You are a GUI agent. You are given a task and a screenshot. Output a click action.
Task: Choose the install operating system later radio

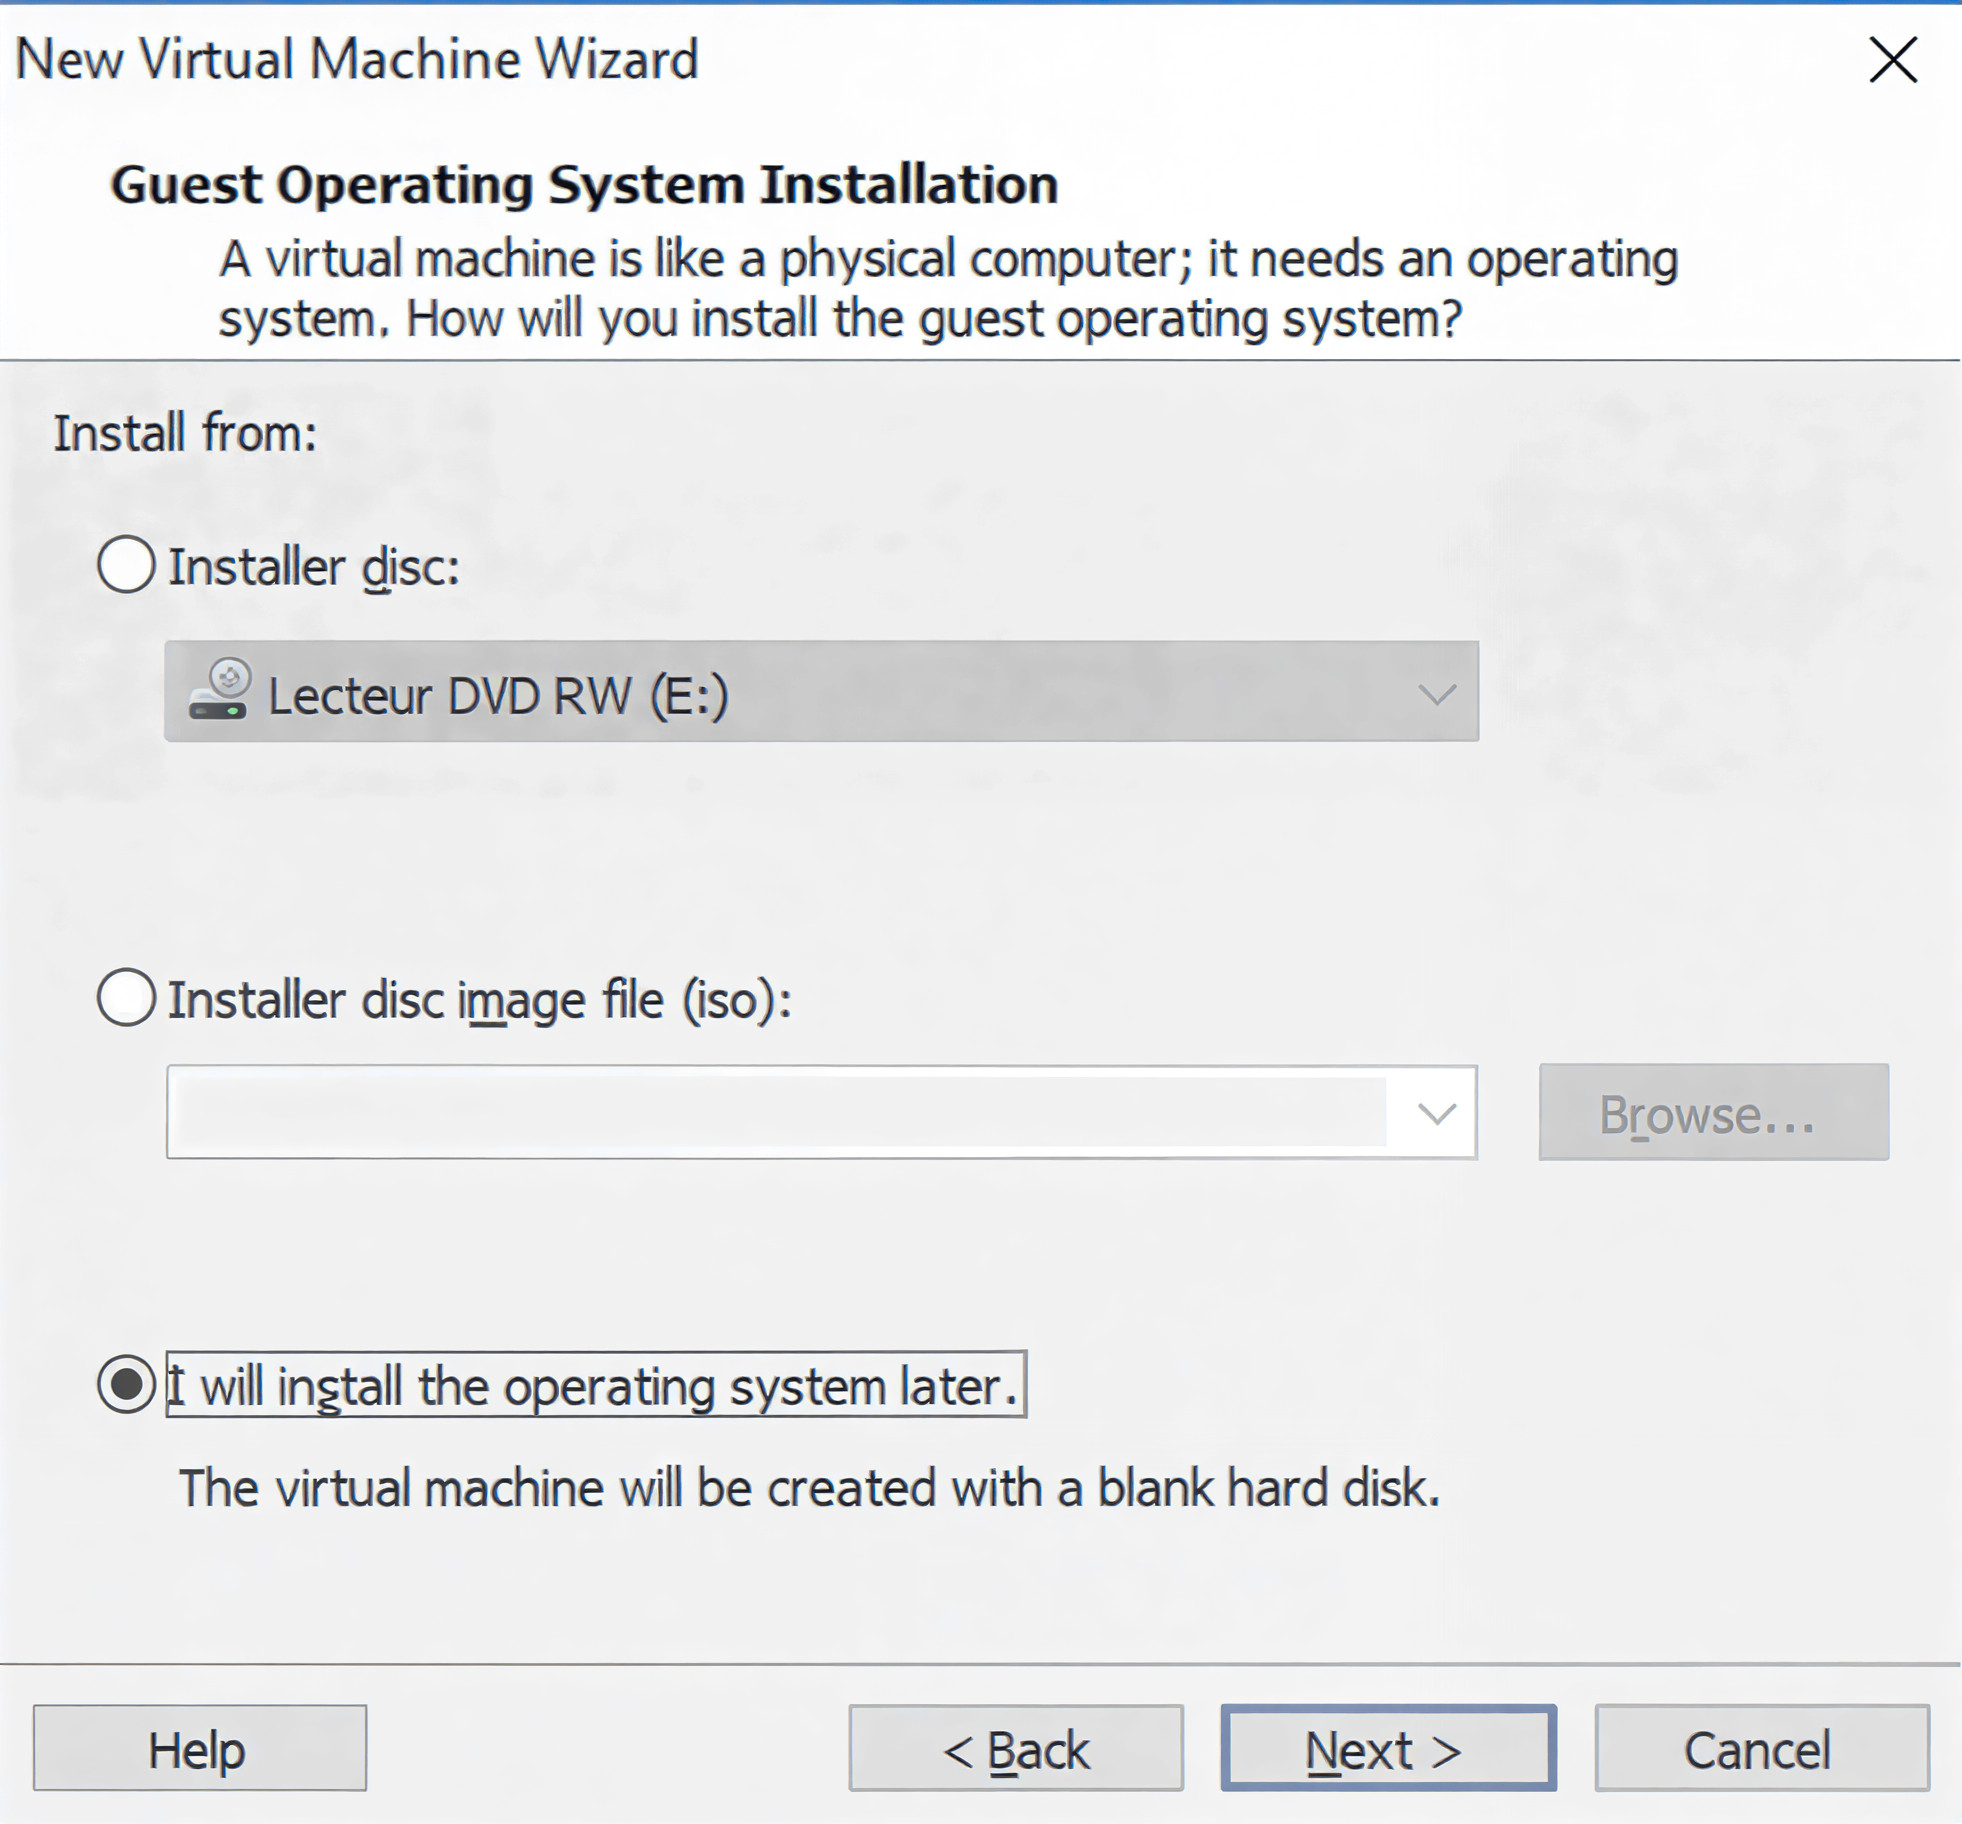click(126, 1384)
